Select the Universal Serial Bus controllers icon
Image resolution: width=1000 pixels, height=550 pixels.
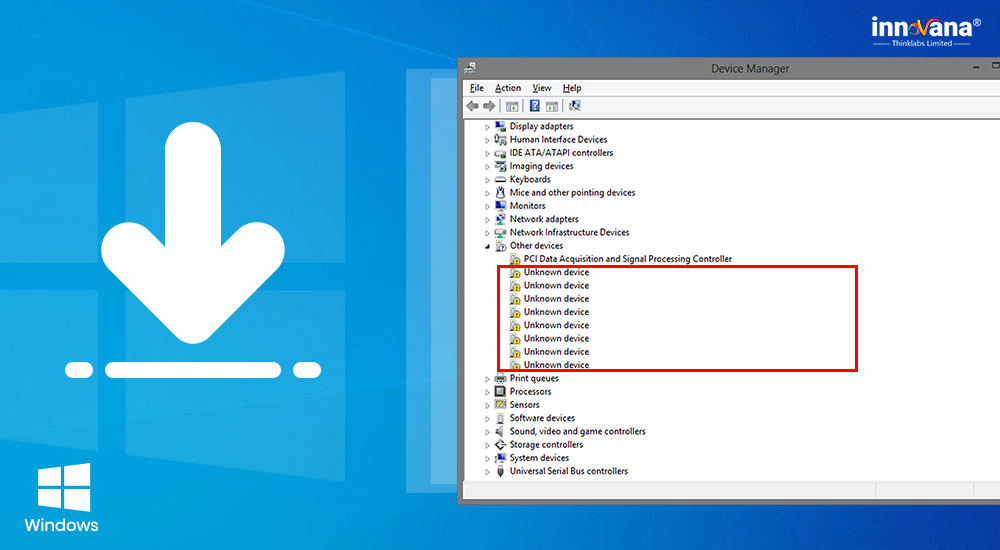[x=501, y=472]
